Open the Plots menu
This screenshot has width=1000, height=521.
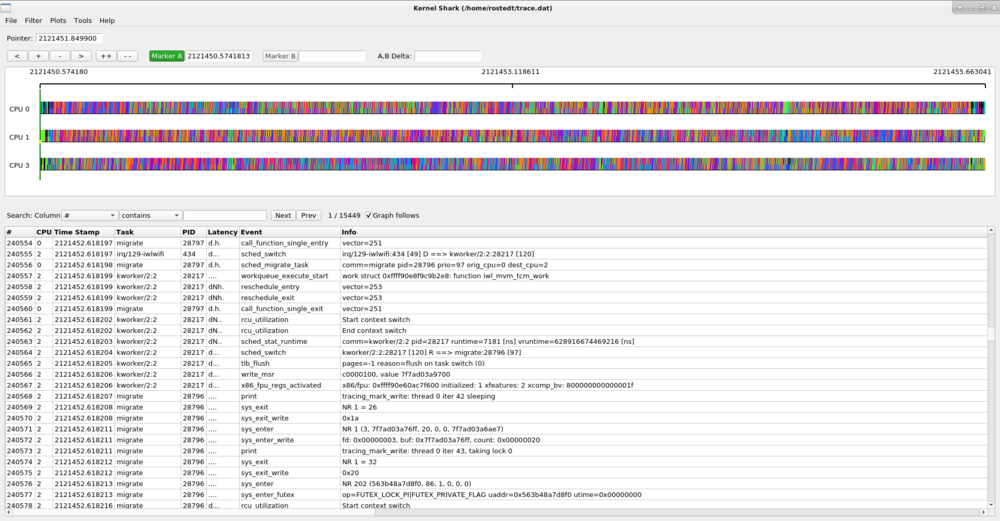(x=58, y=20)
